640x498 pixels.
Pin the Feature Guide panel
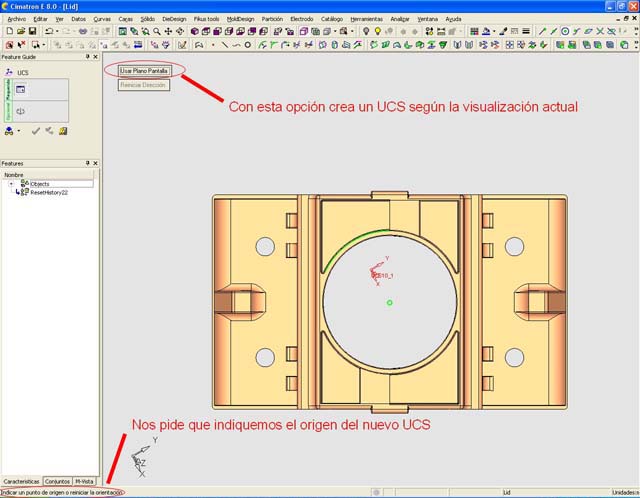89,57
